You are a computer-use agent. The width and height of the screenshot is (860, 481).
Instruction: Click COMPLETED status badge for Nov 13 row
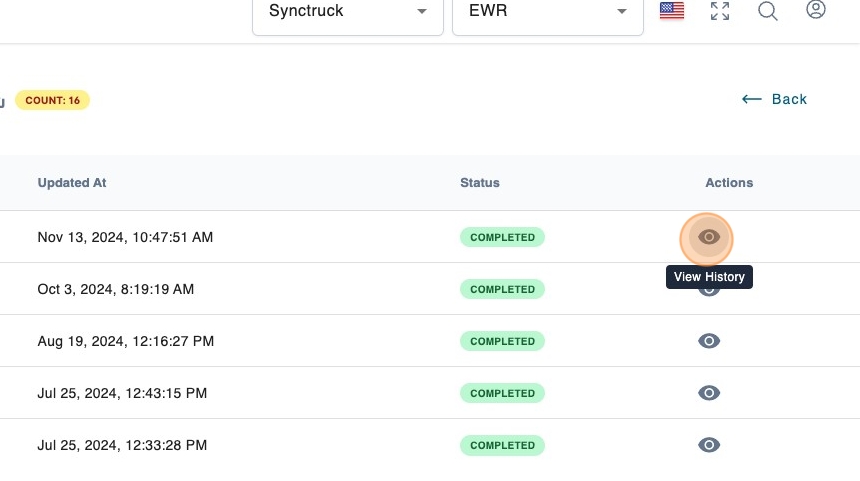click(x=502, y=237)
